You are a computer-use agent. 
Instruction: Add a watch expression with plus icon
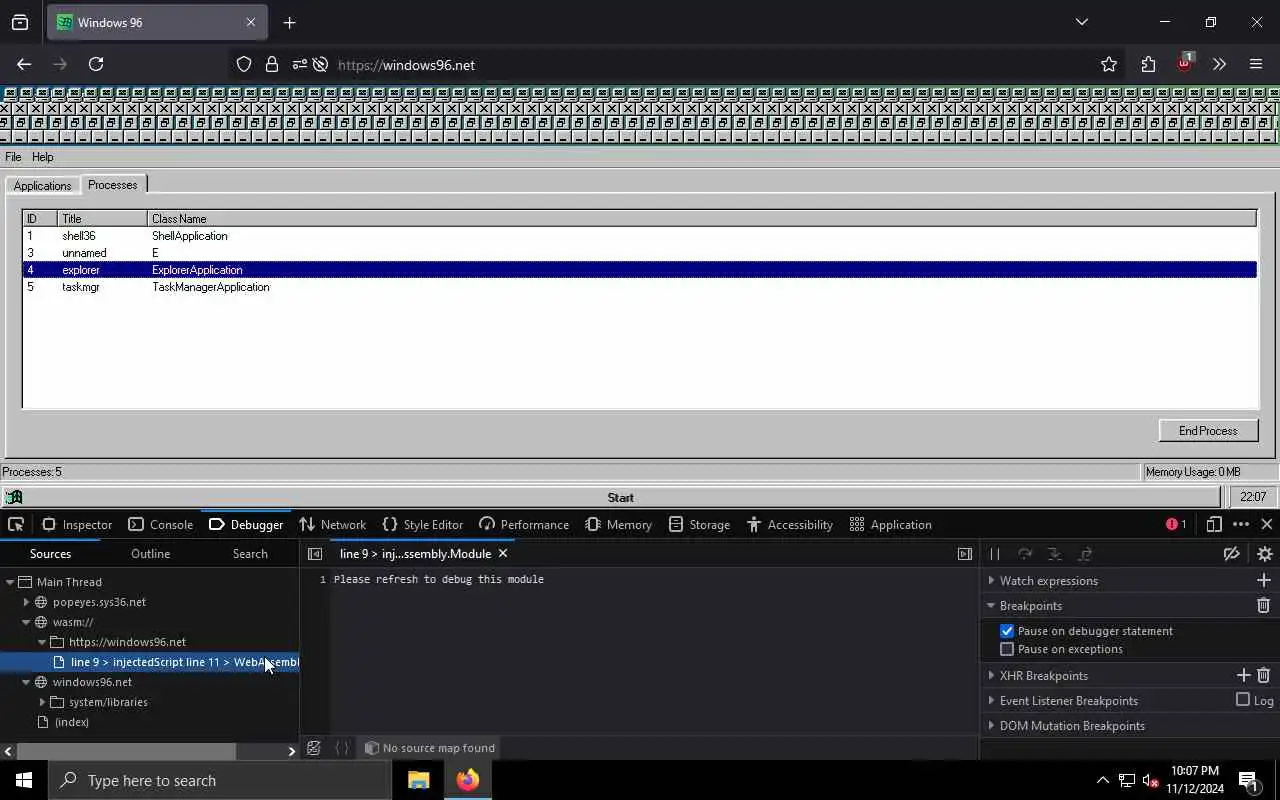coord(1263,580)
